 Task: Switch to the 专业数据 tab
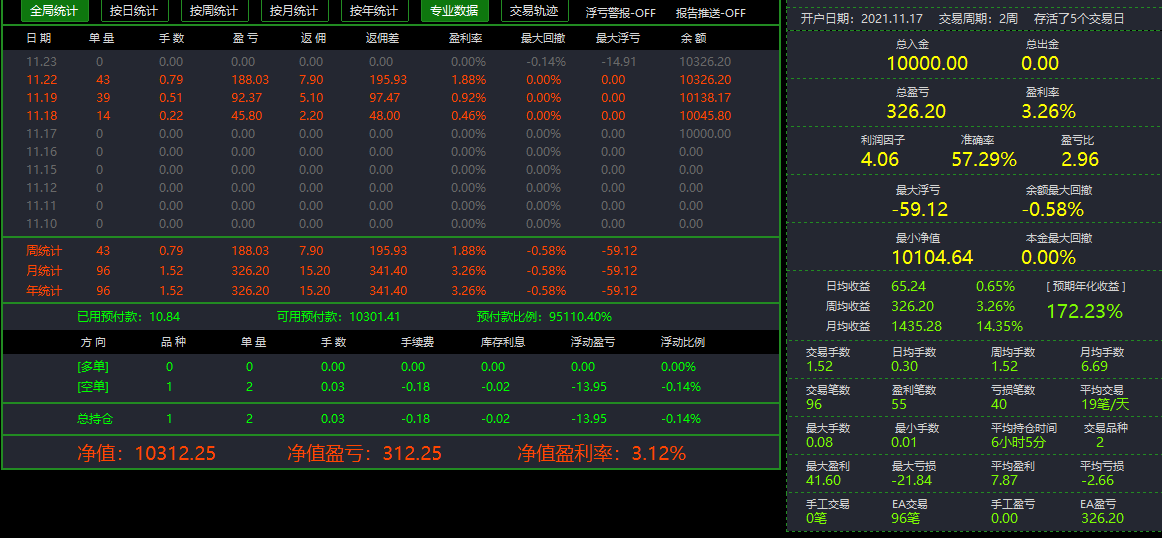point(455,11)
